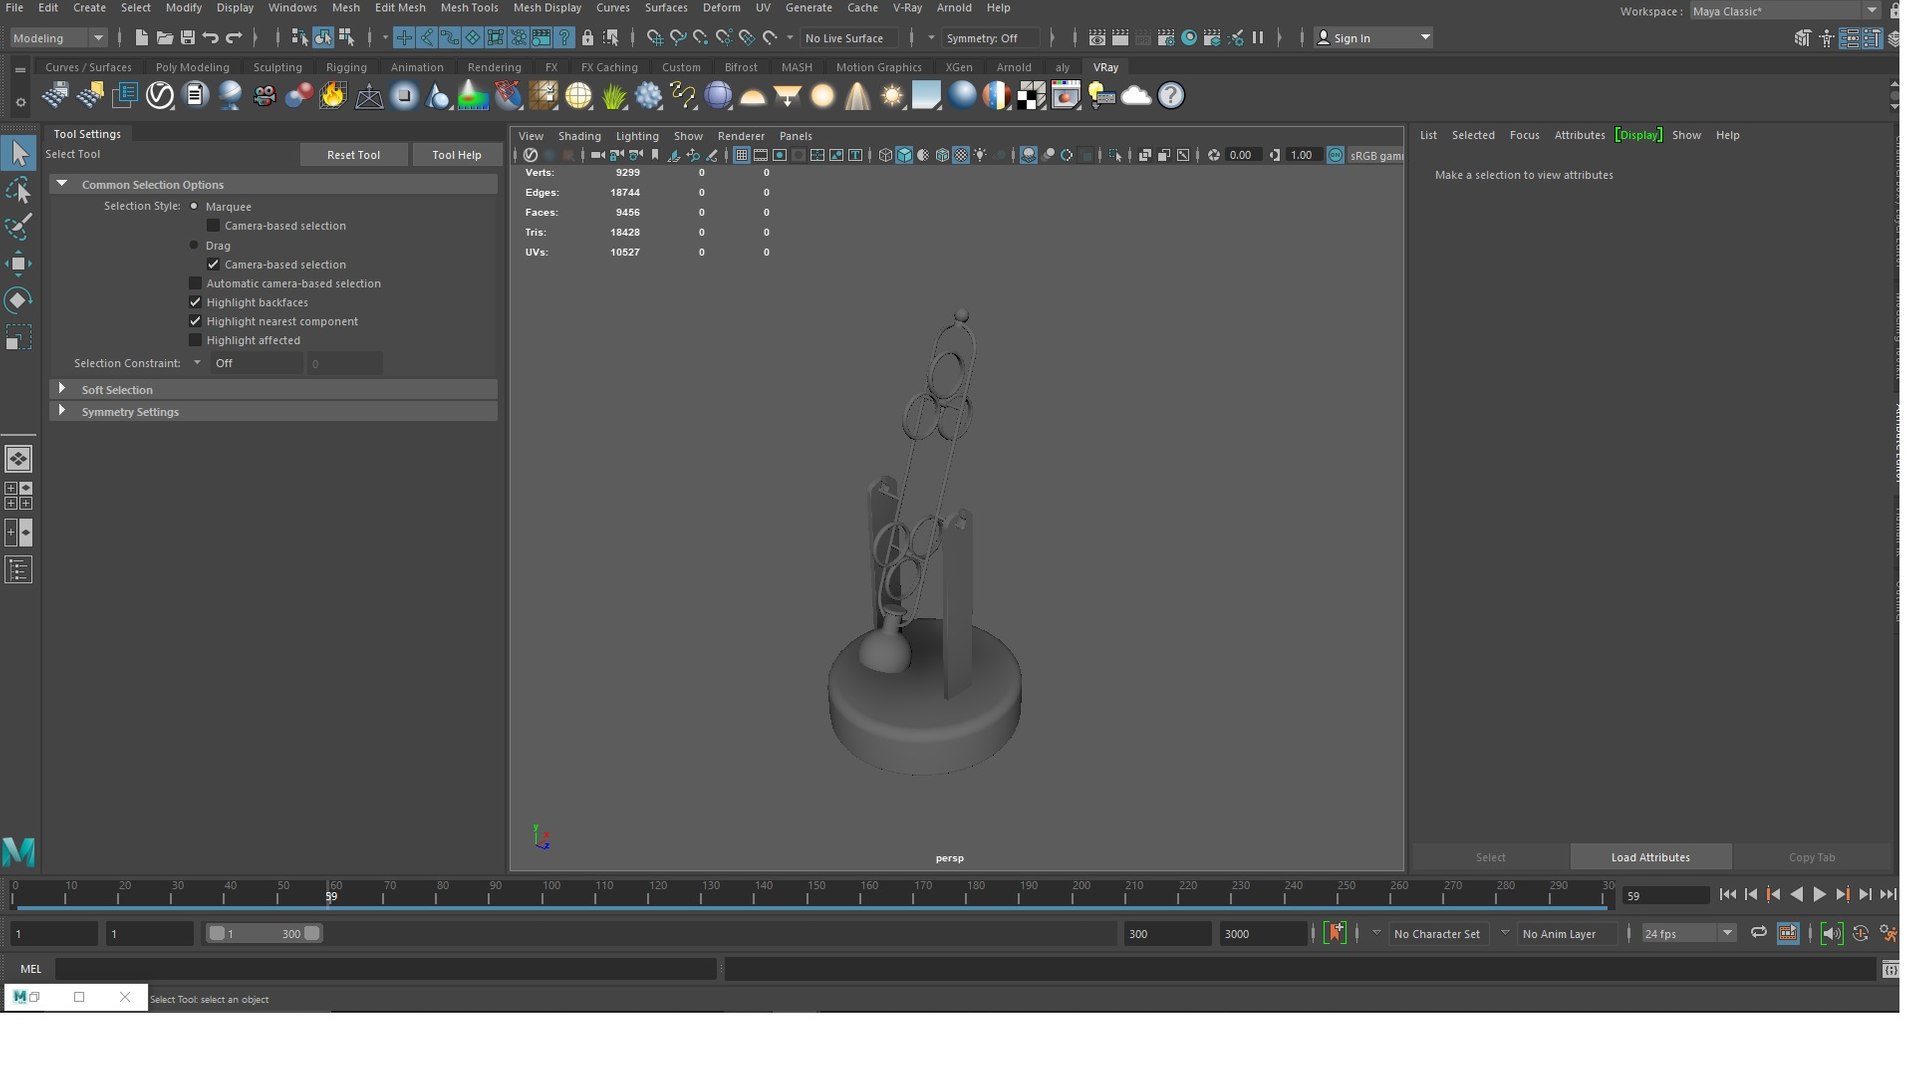Viewport: 1907px width, 1080px height.
Task: Click the V-Ray sun light shelf icon
Action: point(892,96)
